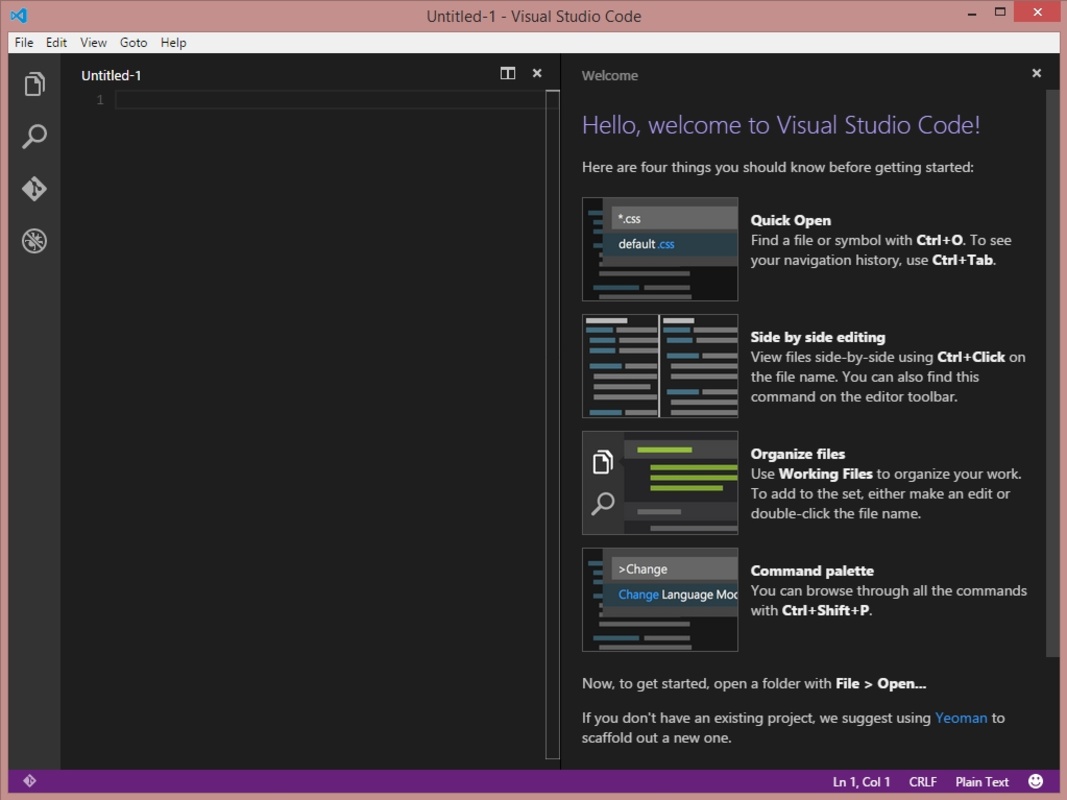Click the Organize files thumbnail
This screenshot has height=800, width=1067.
pos(660,483)
